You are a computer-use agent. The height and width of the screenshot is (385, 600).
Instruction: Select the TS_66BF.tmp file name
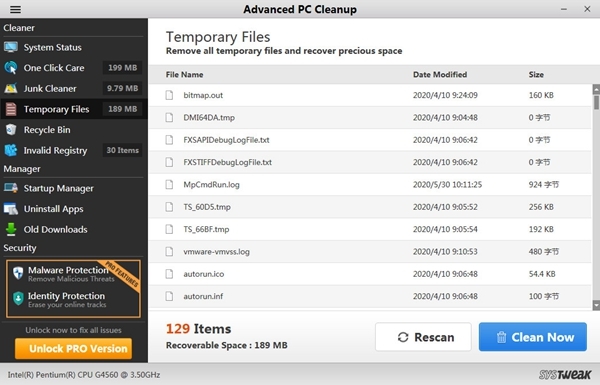click(x=206, y=229)
